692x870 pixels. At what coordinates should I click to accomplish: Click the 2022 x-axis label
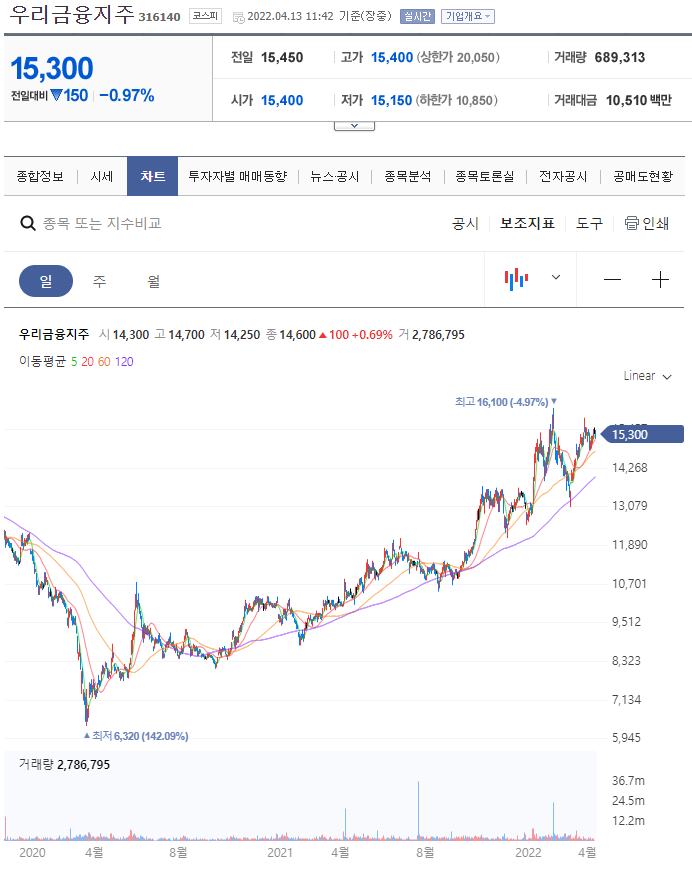(x=528, y=853)
